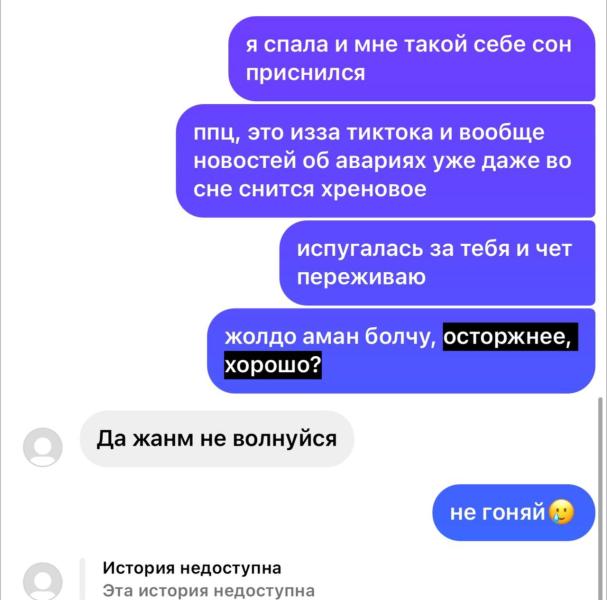Click the 'не гоняй' message bubble
Image resolution: width=607 pixels, height=600 pixels.
(514, 512)
